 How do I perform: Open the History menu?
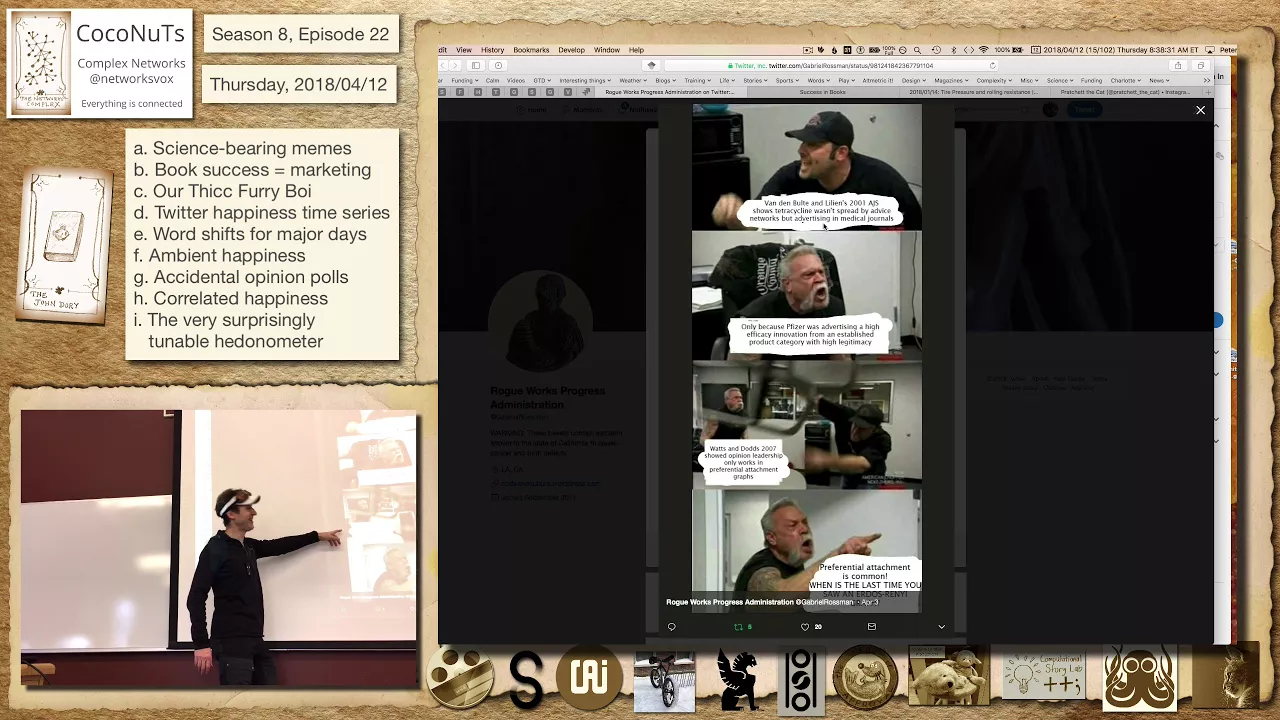coord(492,50)
